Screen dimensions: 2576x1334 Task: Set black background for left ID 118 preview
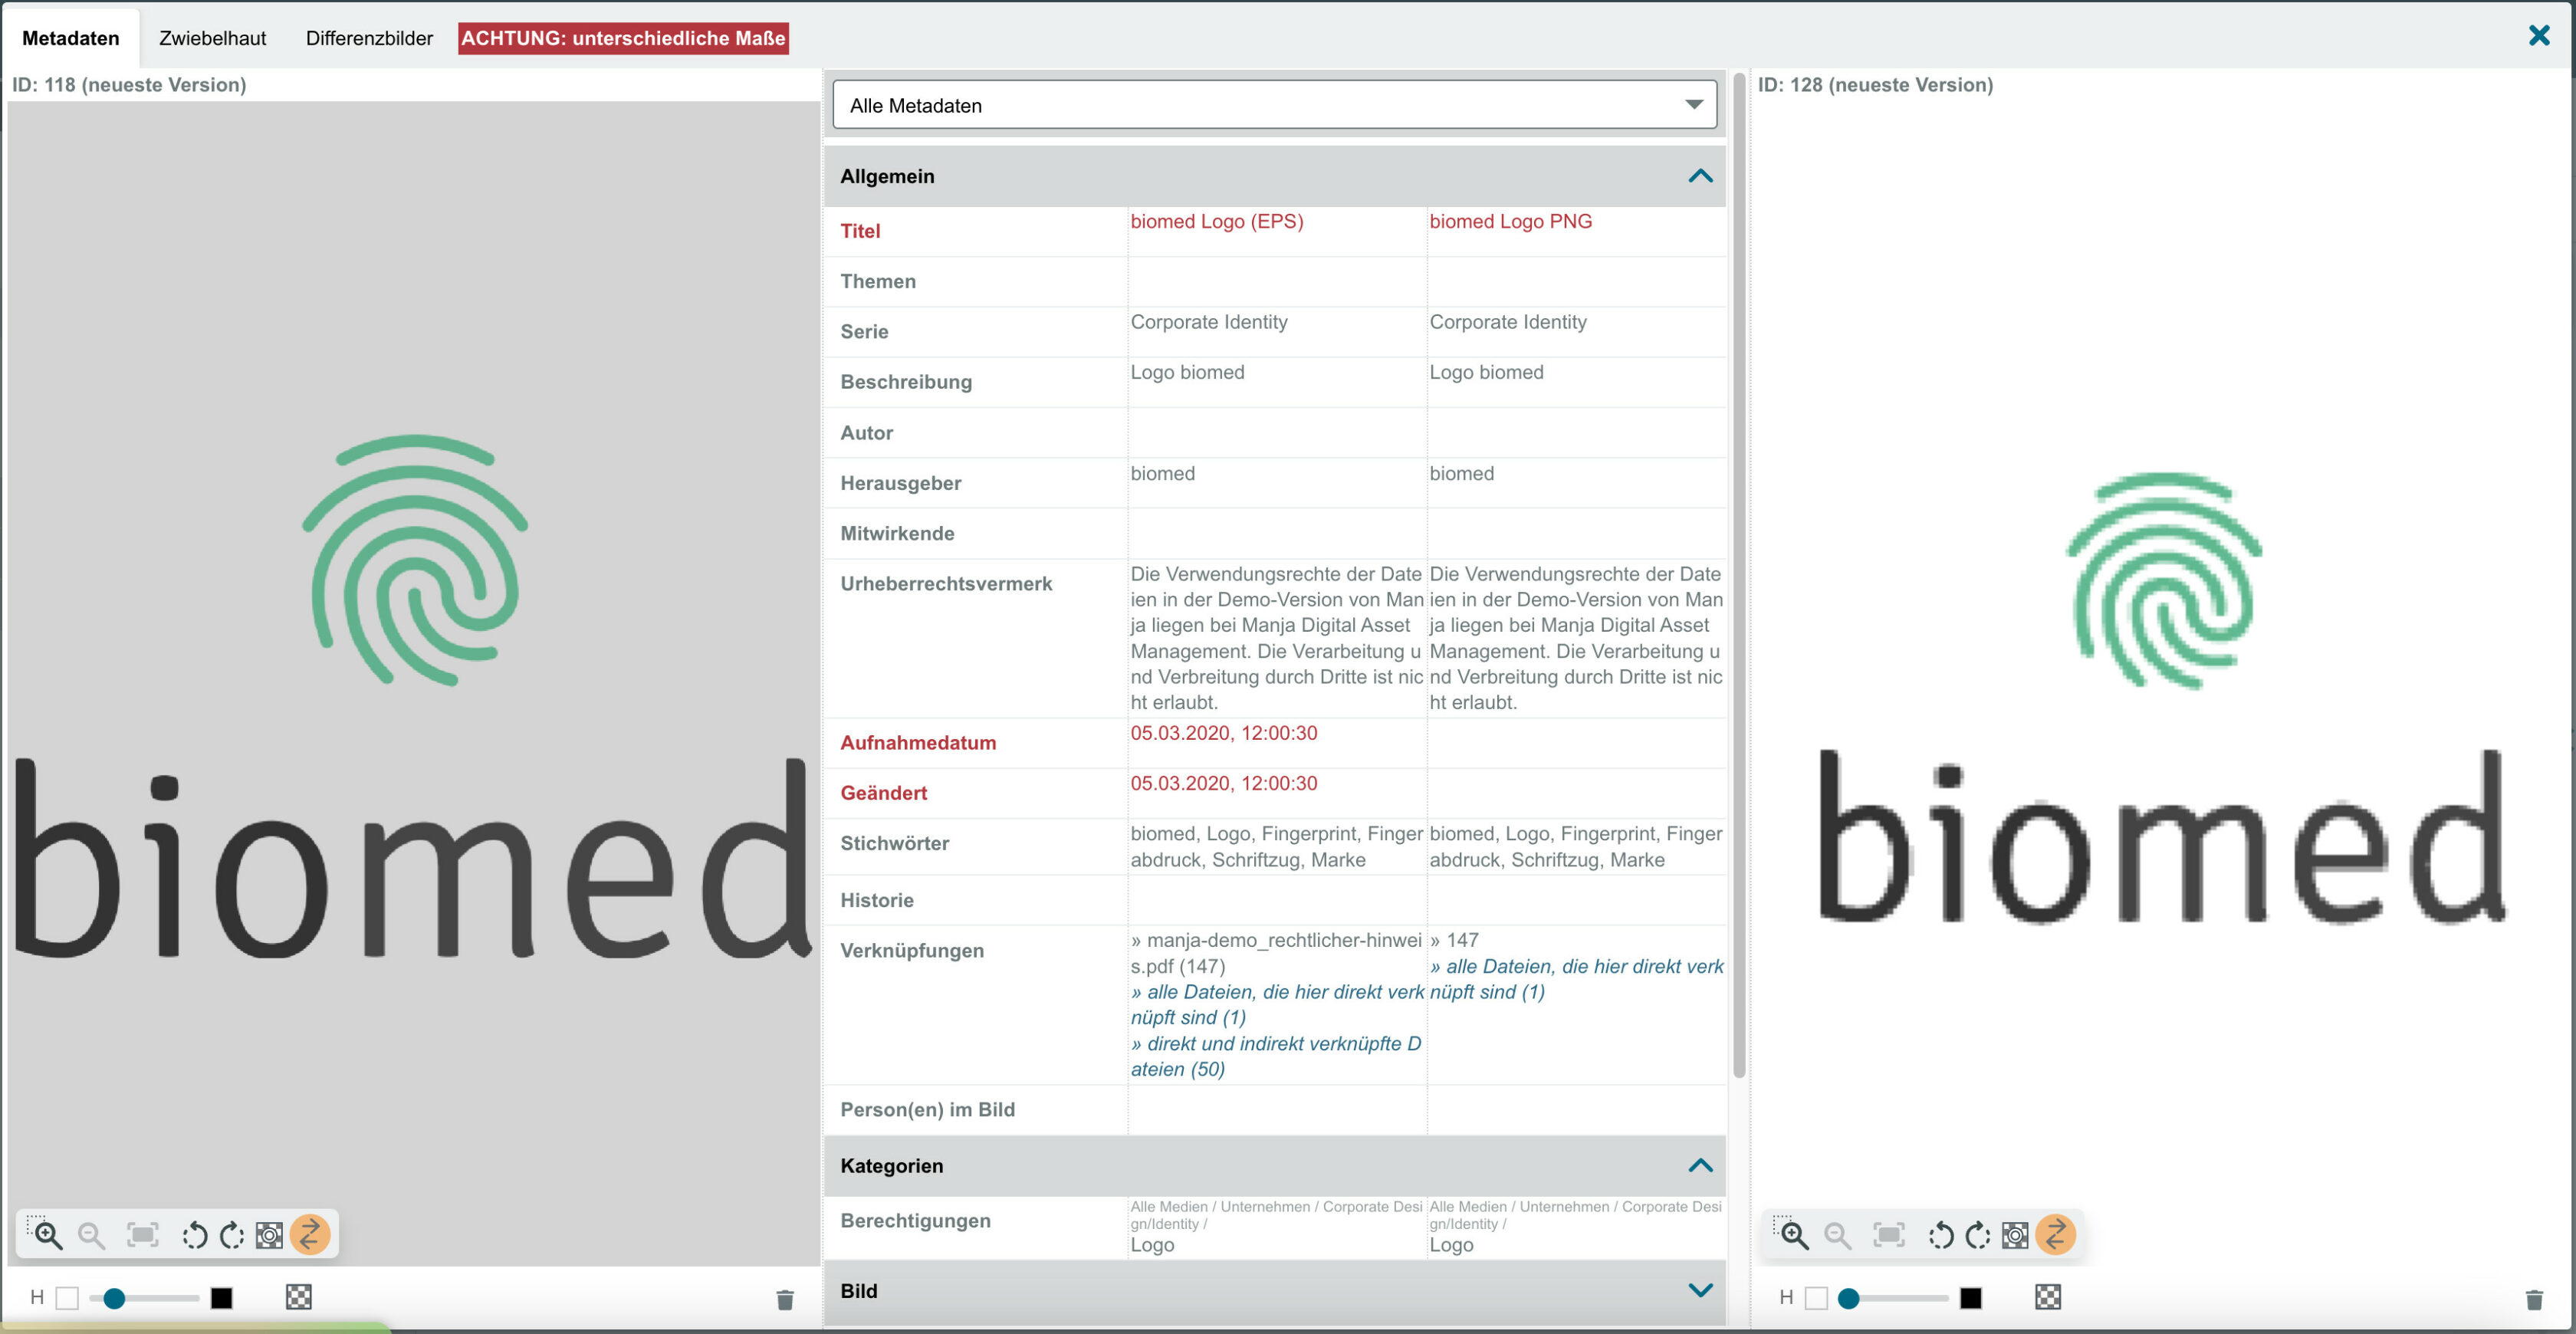click(222, 1298)
